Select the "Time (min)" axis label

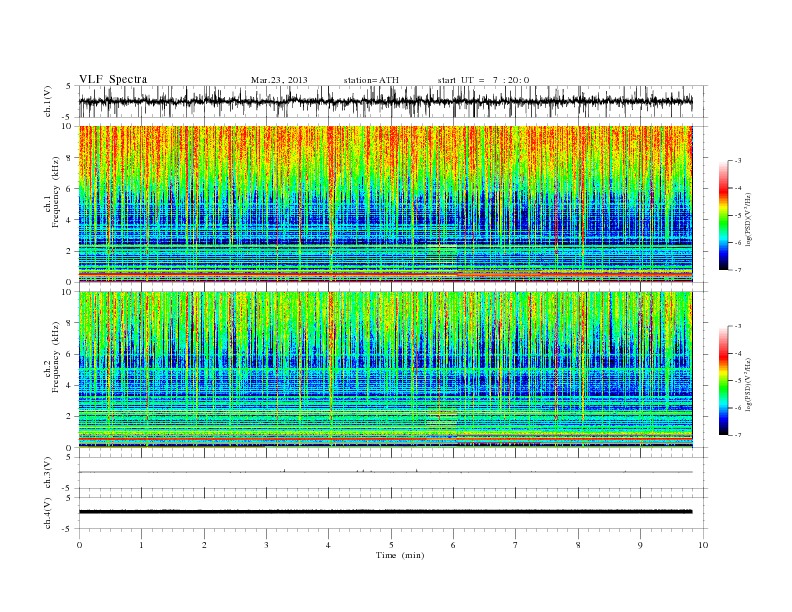pyautogui.click(x=400, y=555)
